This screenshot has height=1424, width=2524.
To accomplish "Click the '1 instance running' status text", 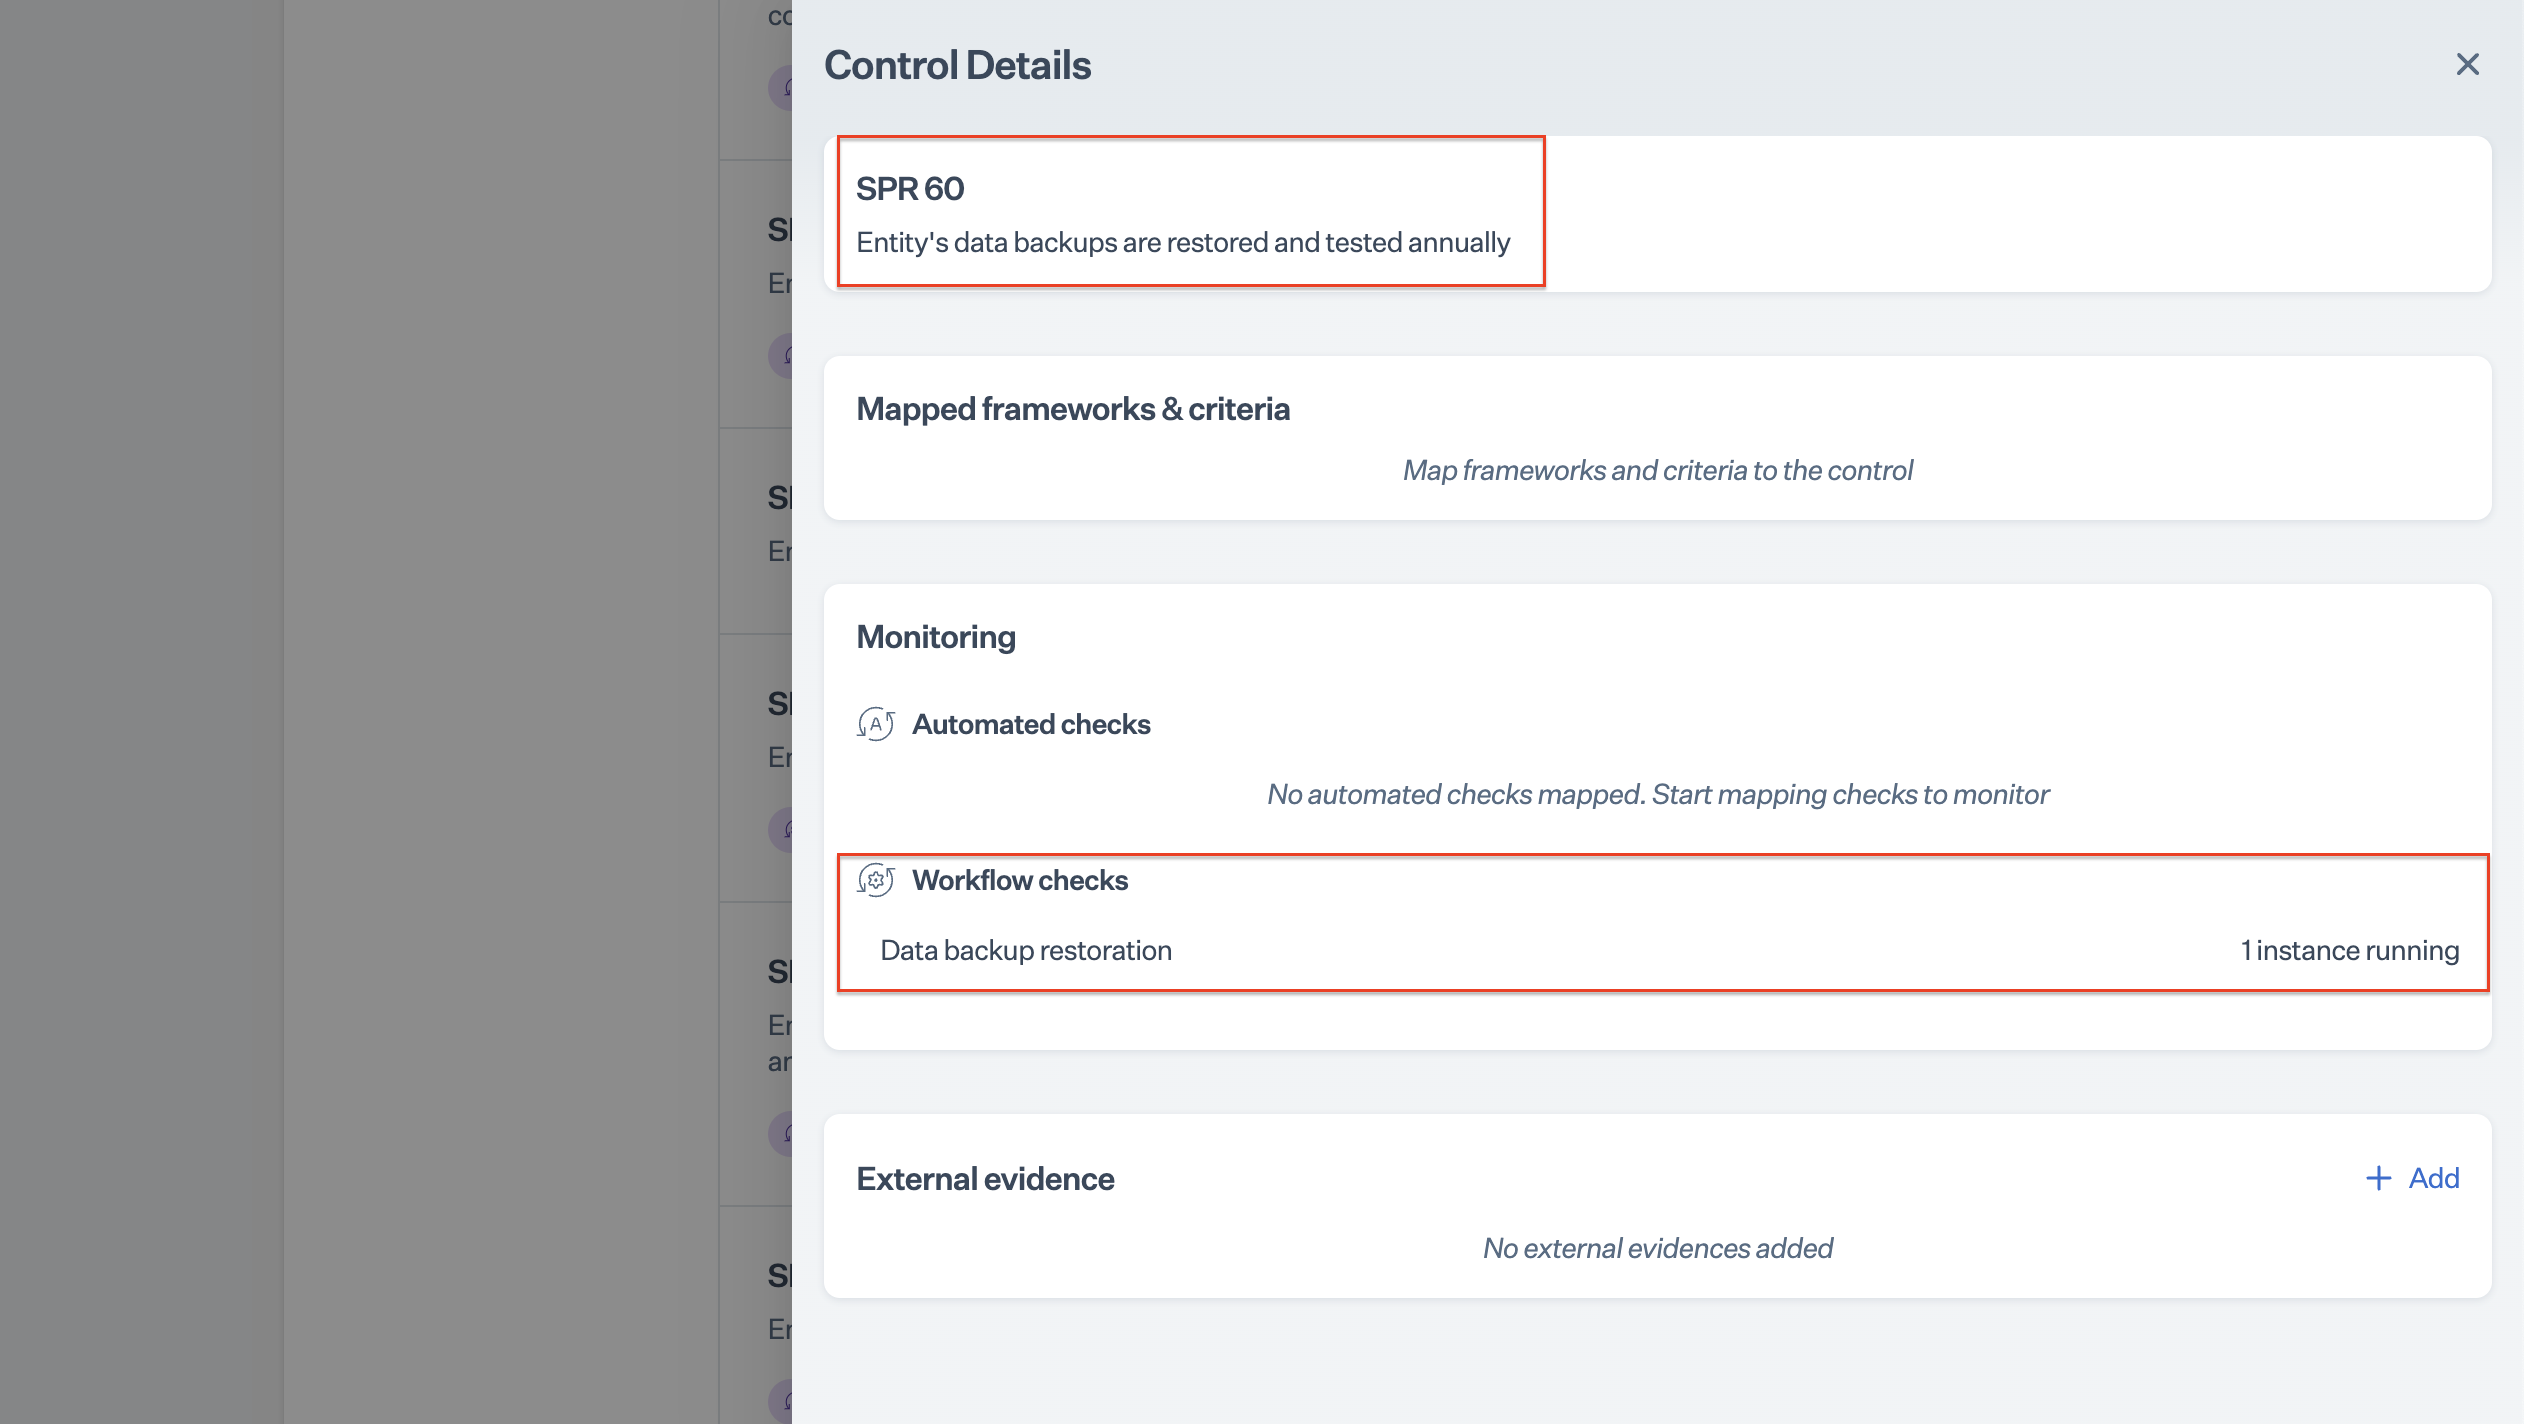I will point(2348,950).
